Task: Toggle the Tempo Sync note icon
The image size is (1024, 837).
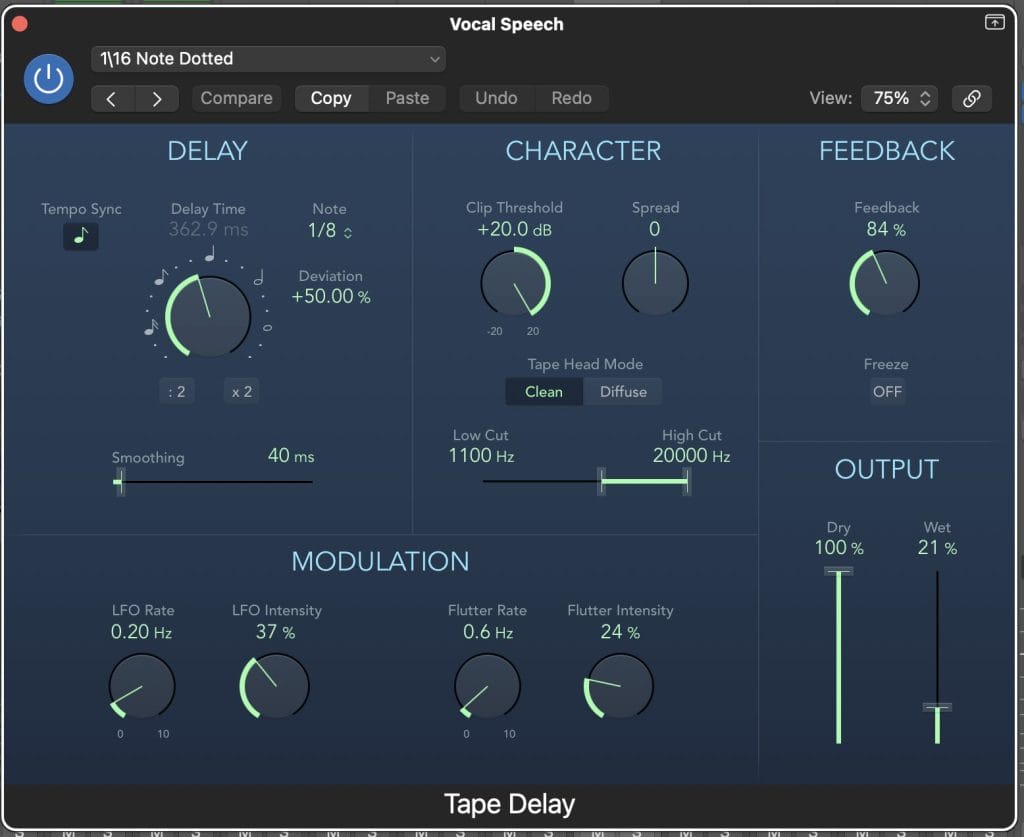Action: 81,236
